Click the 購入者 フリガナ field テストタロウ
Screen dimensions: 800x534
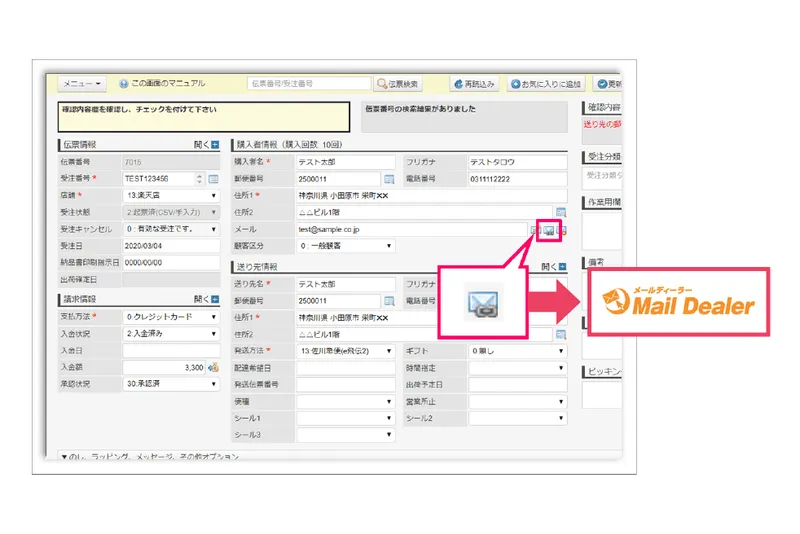point(518,162)
